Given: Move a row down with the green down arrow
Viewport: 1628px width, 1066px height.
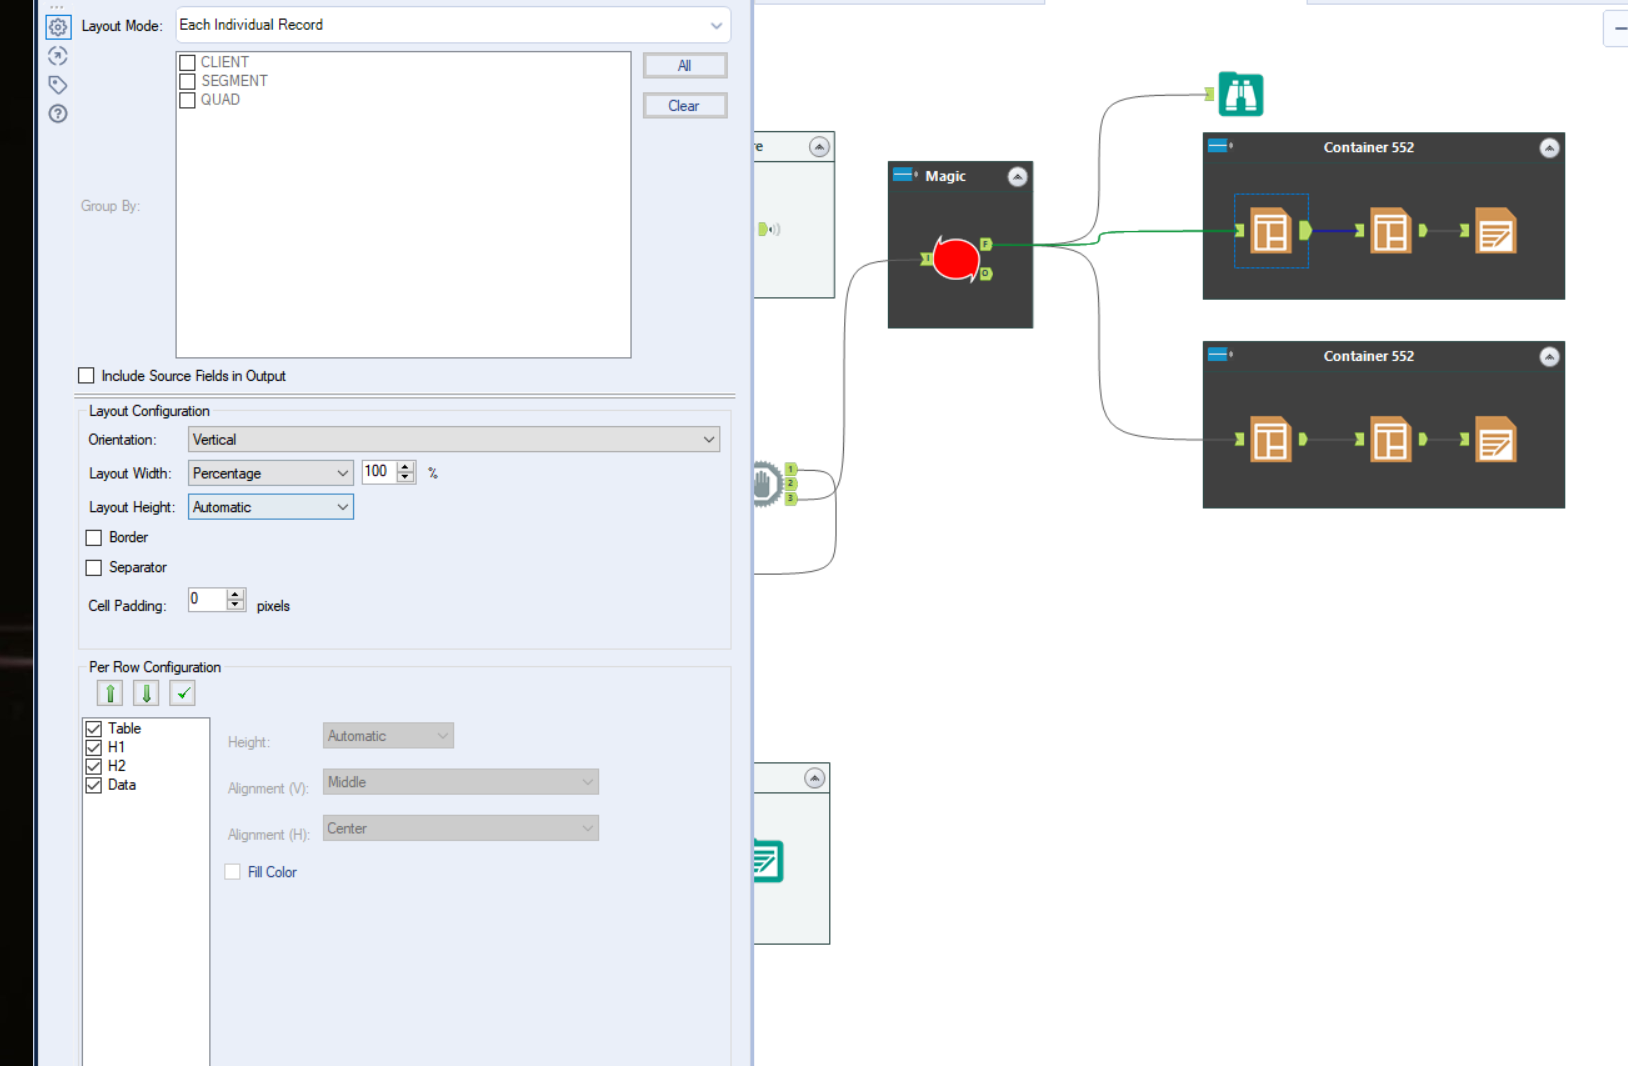Looking at the screenshot, I should coord(145,692).
